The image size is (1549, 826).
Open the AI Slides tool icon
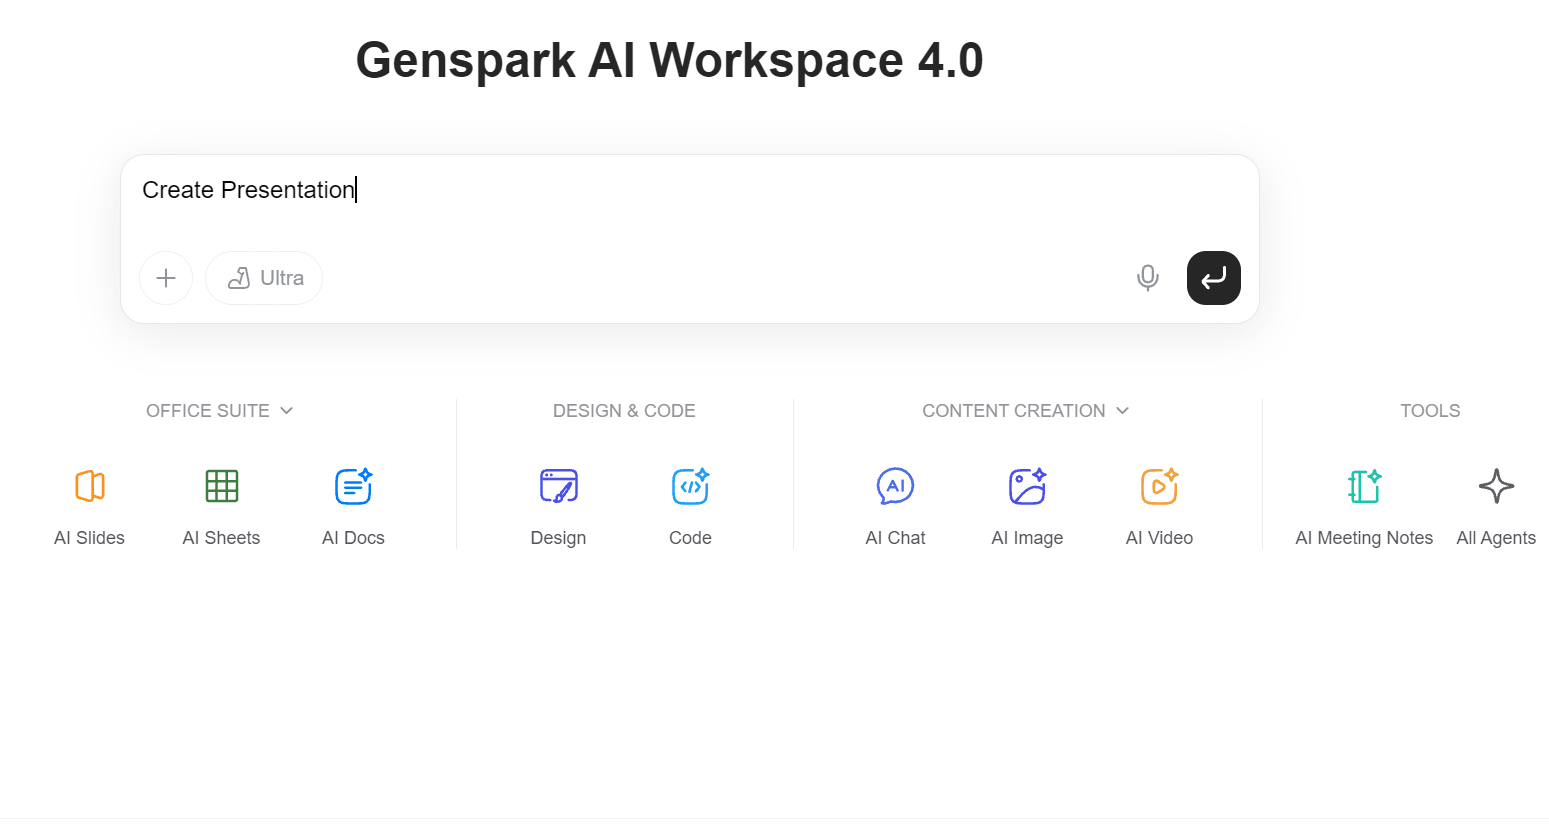[x=90, y=486]
